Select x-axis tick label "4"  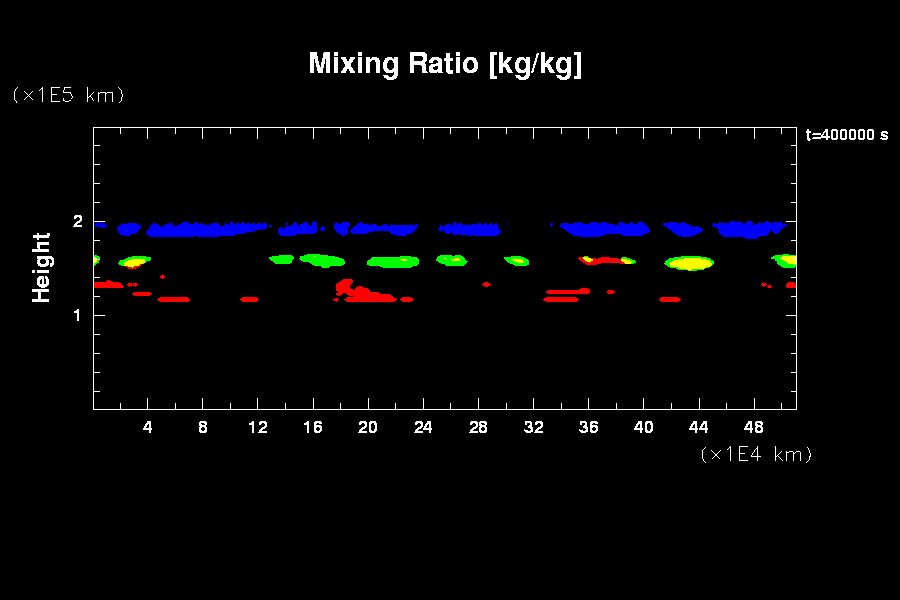point(148,427)
